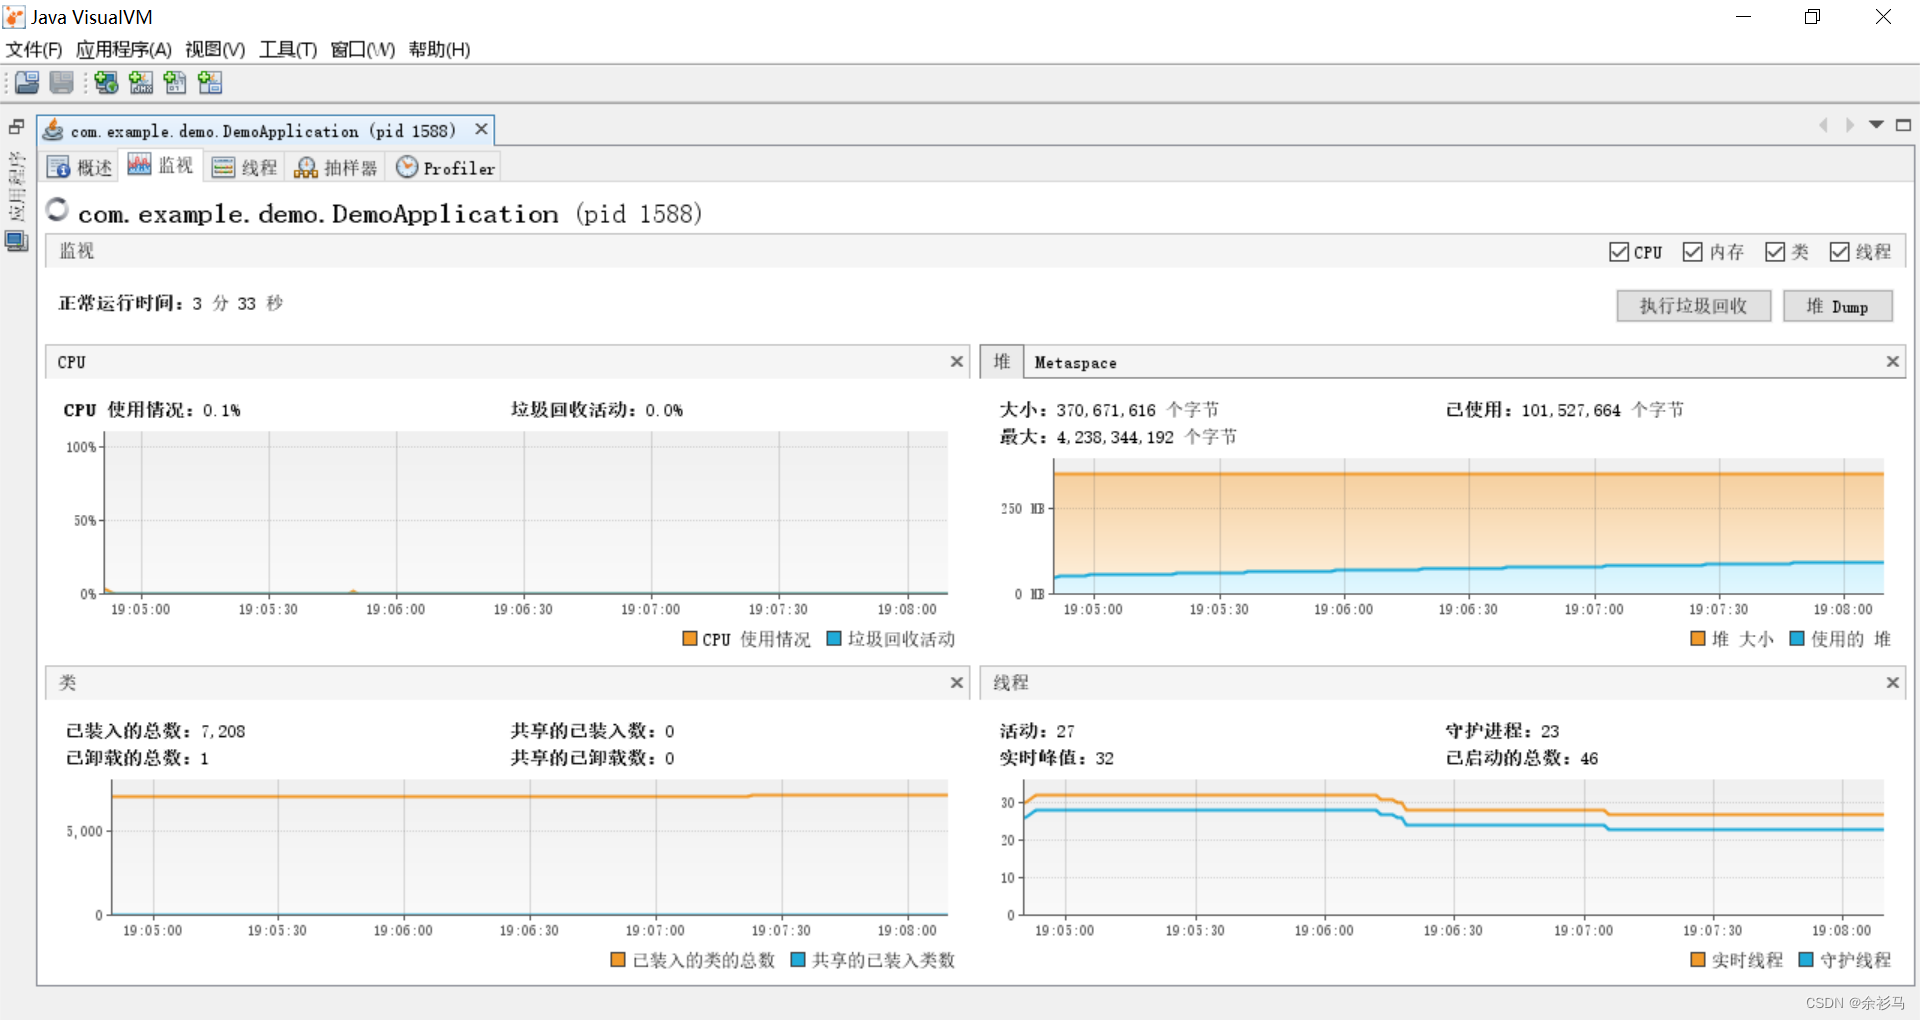Click the Add Application Snapshot toolbar icon
This screenshot has height=1020, width=1920.
(210, 83)
